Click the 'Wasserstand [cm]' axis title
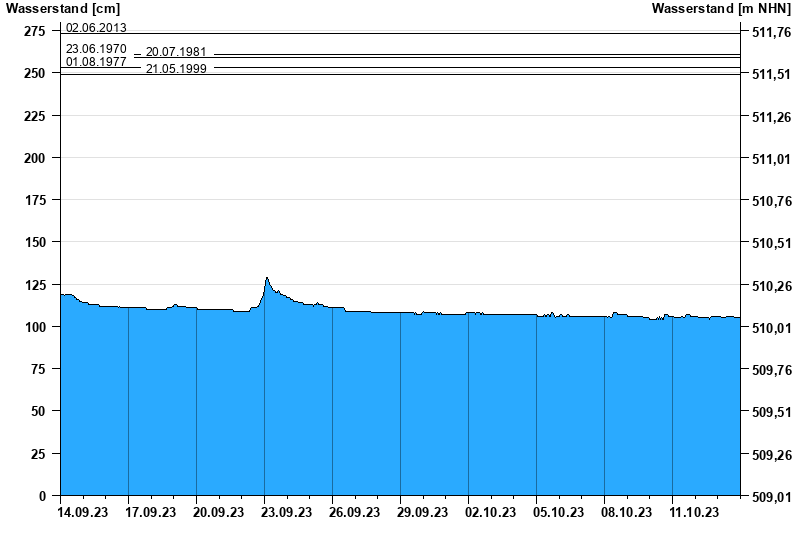 63,9
